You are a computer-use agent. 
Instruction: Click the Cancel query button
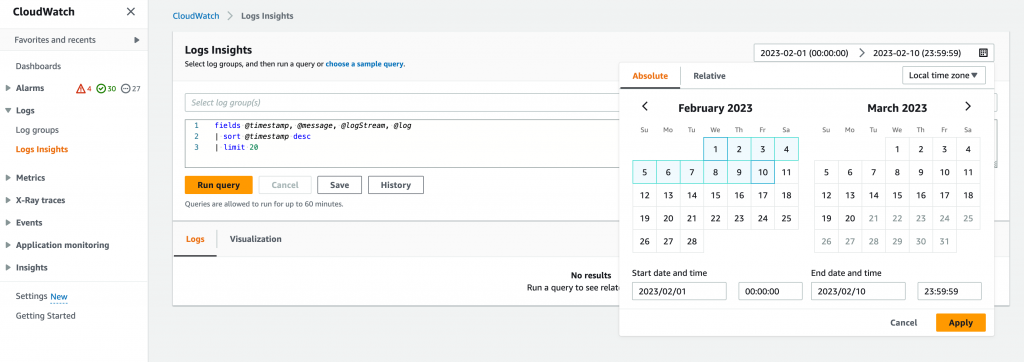[285, 185]
